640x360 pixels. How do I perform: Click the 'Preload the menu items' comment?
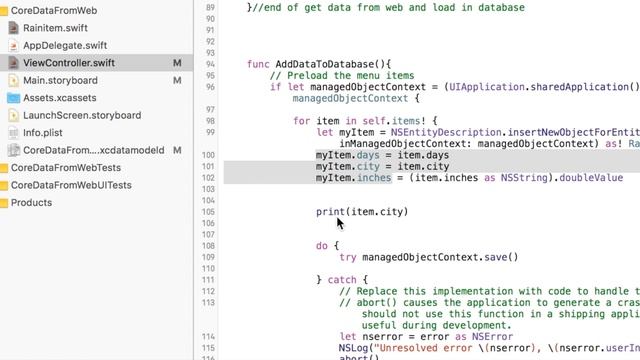[x=342, y=76]
